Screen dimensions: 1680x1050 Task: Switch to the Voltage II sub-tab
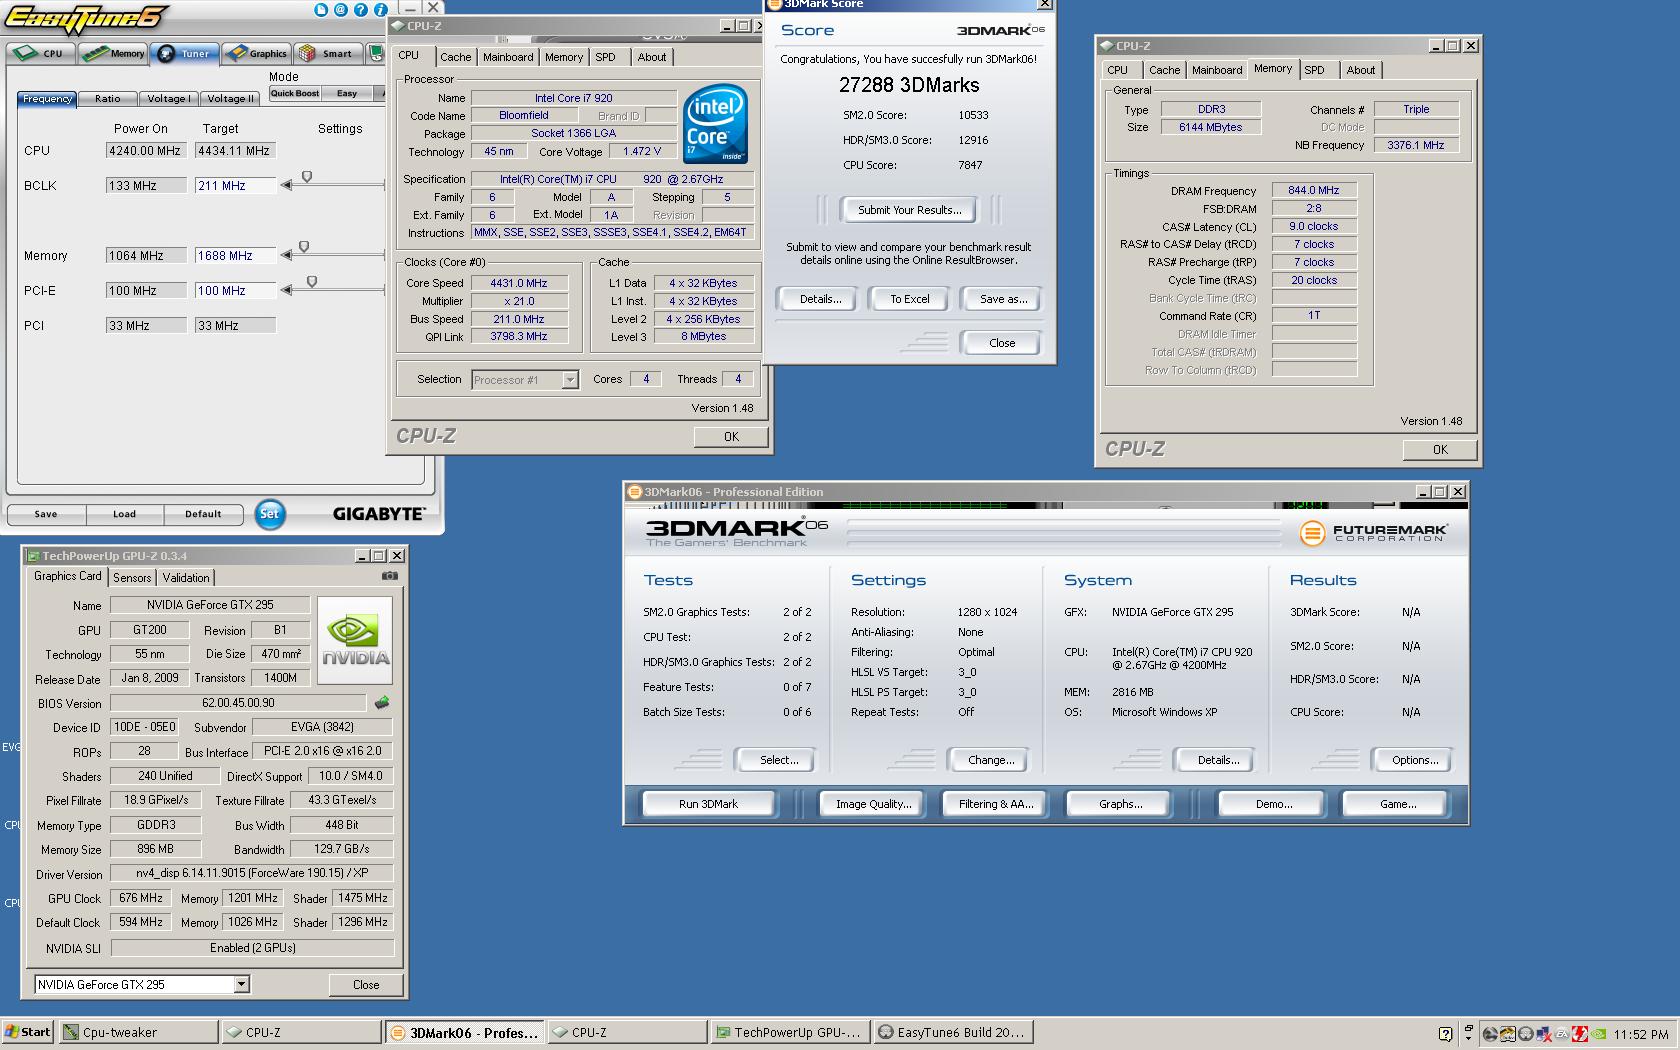click(230, 99)
